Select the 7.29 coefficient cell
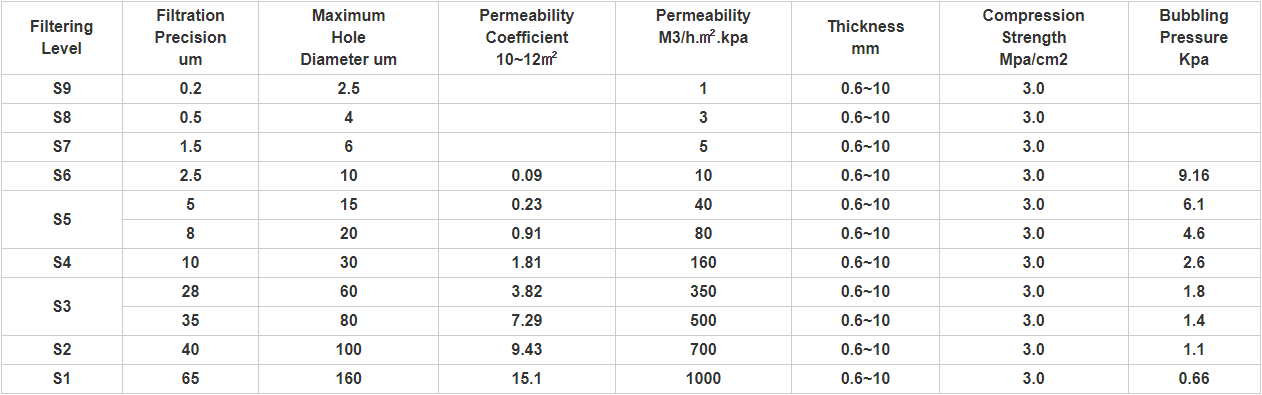This screenshot has height=395, width=1262. click(x=527, y=321)
